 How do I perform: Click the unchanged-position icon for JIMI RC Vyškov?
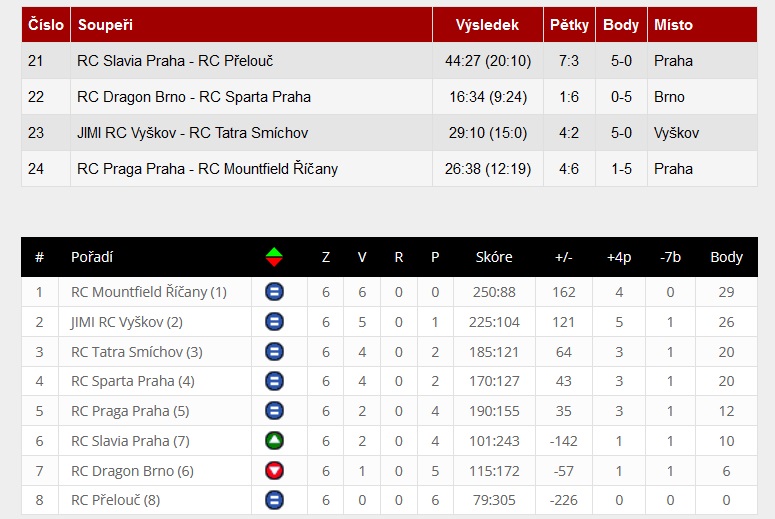pyautogui.click(x=274, y=322)
